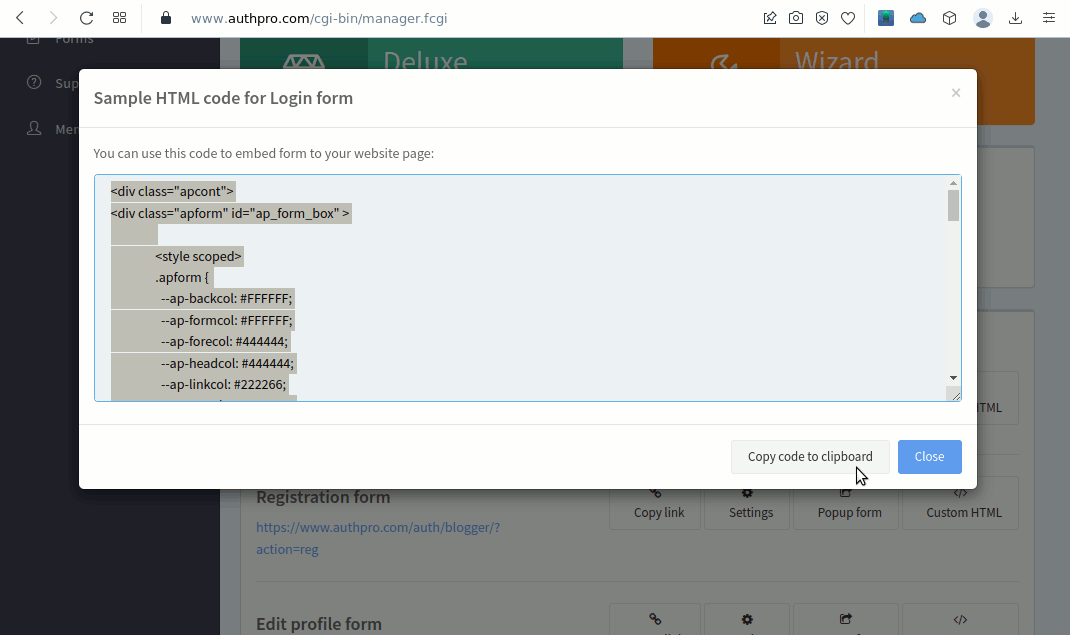The height and width of the screenshot is (635, 1070).
Task: Reload the page with the refresh icon
Action: [86, 18]
